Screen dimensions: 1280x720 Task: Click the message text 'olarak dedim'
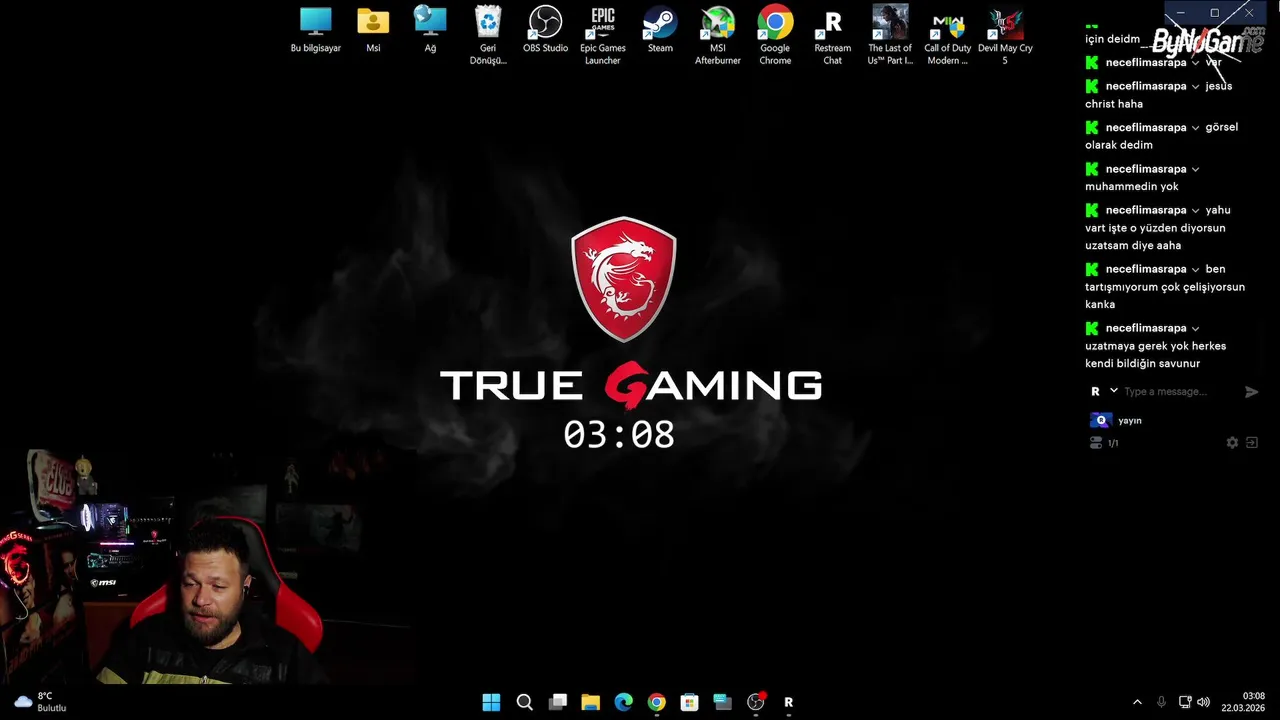click(x=1119, y=145)
